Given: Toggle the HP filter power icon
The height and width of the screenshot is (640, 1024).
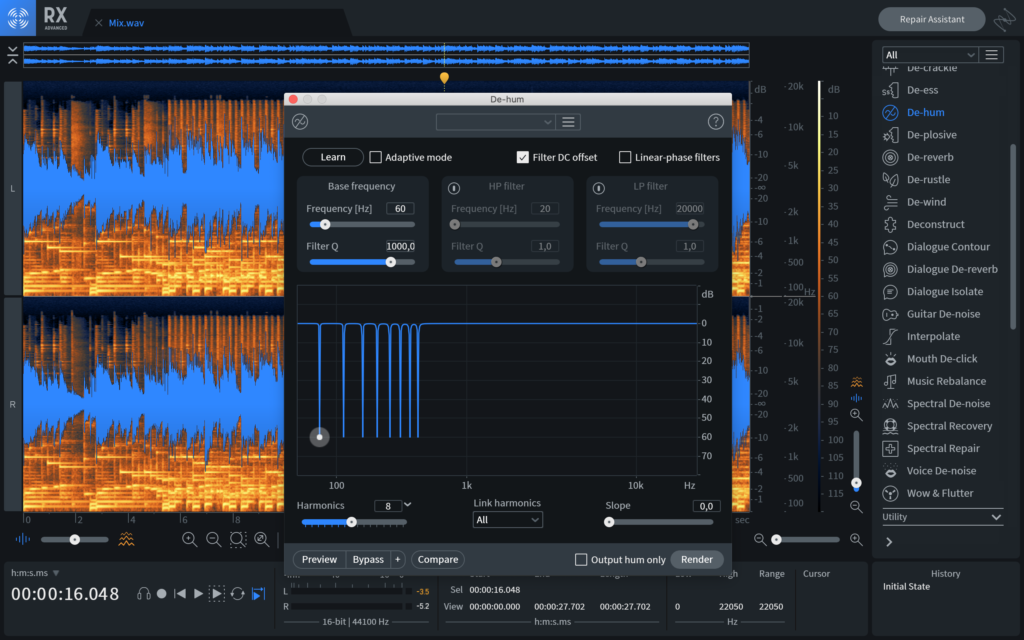Looking at the screenshot, I should (x=454, y=187).
